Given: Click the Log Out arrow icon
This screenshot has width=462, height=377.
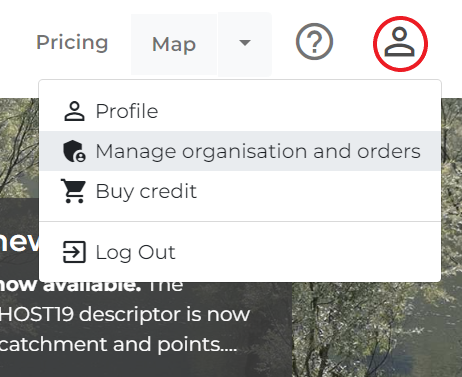Looking at the screenshot, I should [74, 252].
